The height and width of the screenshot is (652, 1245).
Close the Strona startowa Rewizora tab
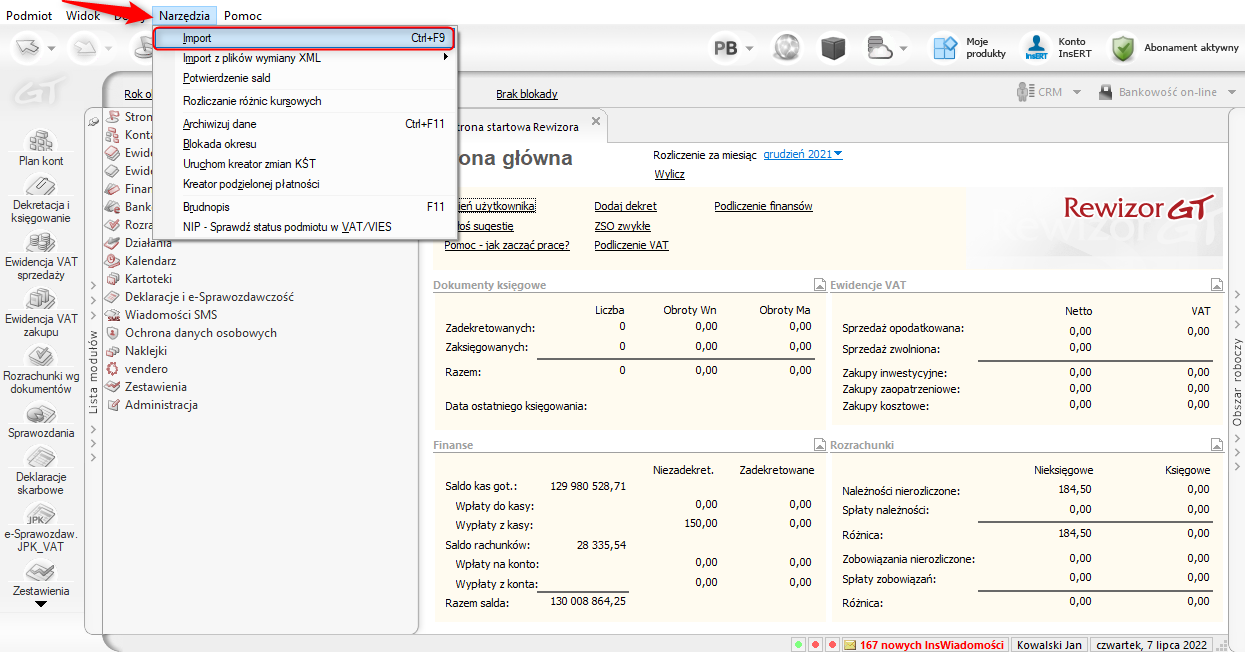point(595,121)
